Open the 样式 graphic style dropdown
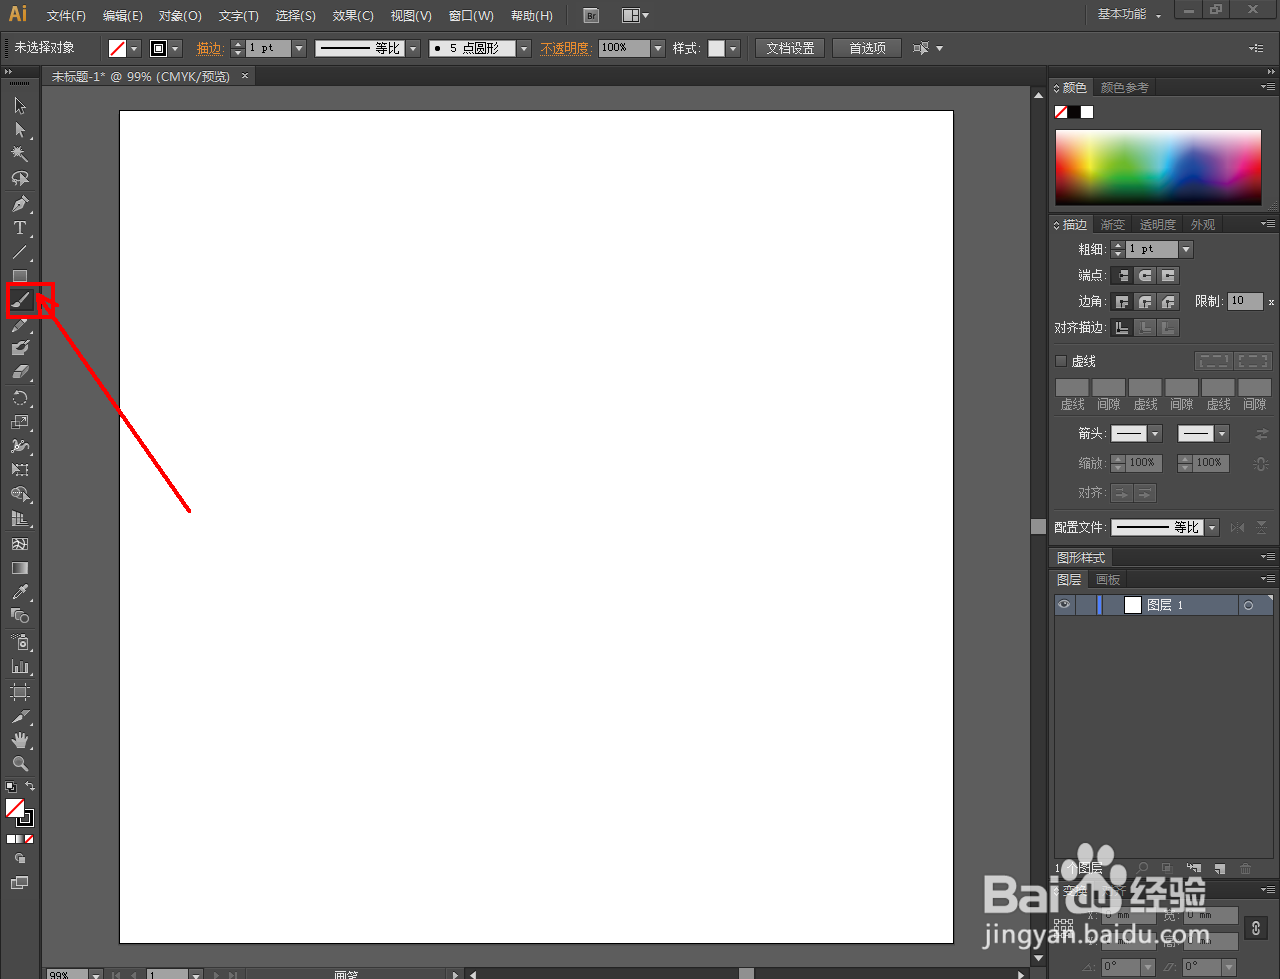1280x979 pixels. 733,48
